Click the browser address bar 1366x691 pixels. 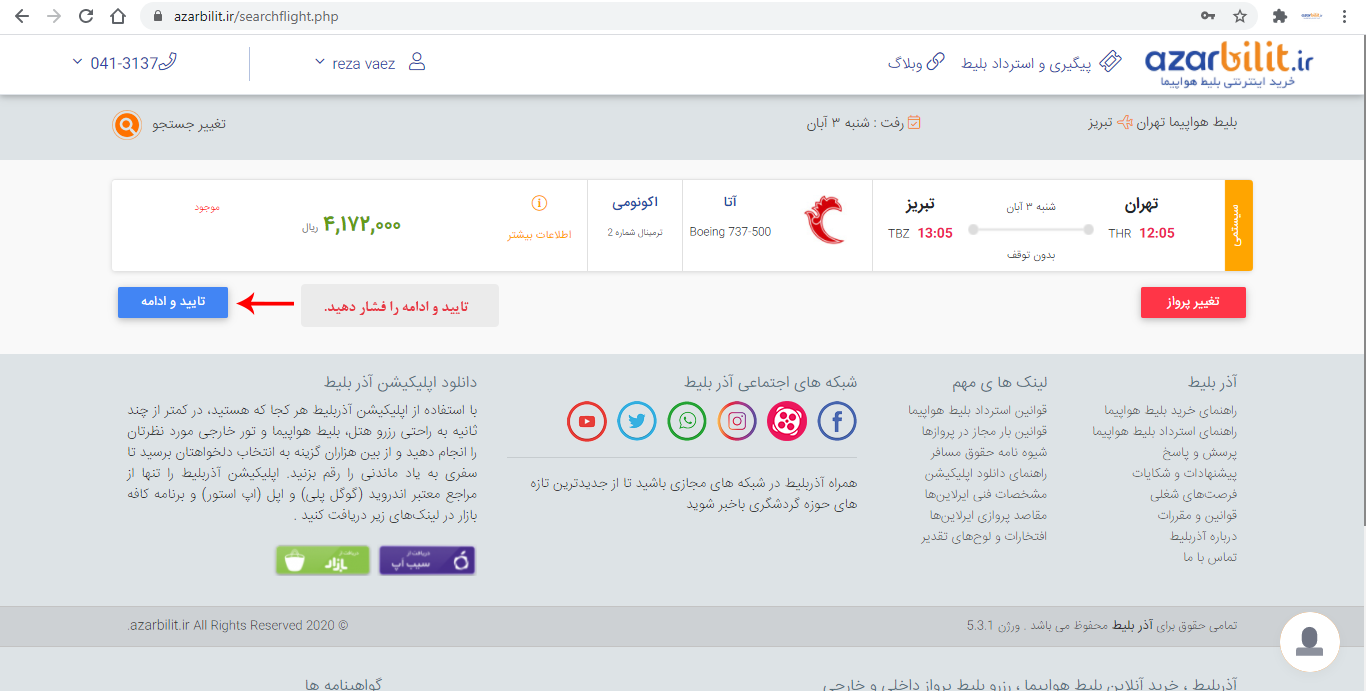[660, 17]
